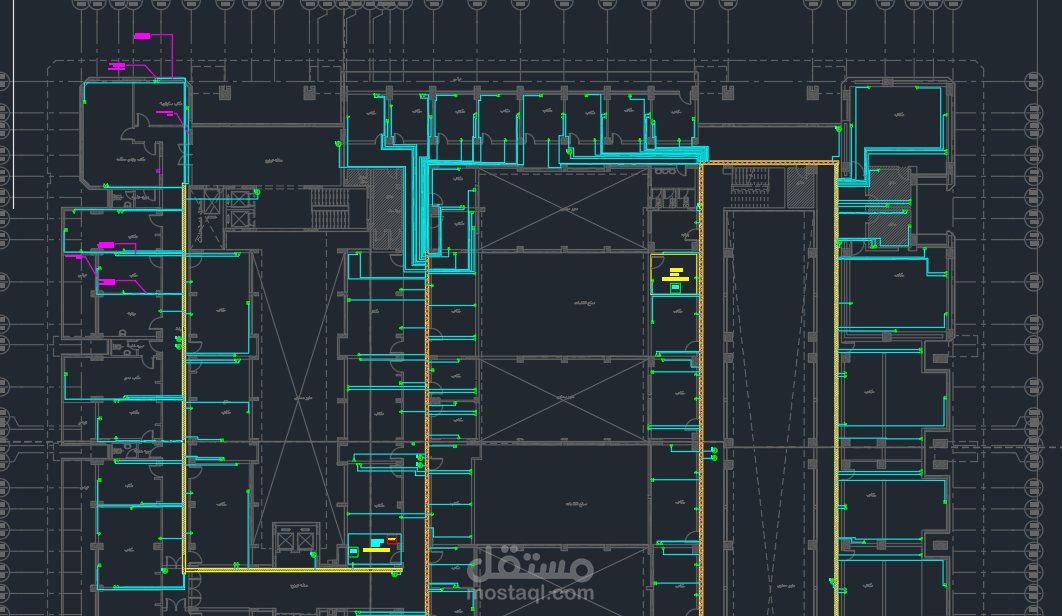The width and height of the screenshot is (1062, 616).
Task: Select the striped magenta label outside upper-left room
Action: point(116,66)
